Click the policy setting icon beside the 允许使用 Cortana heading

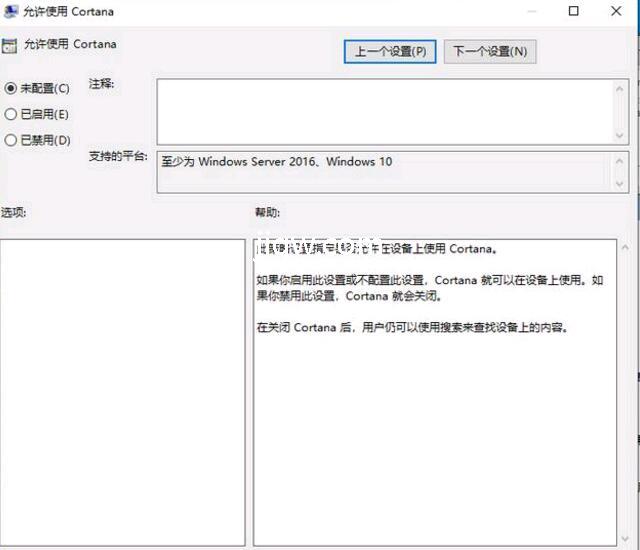[x=9, y=45]
